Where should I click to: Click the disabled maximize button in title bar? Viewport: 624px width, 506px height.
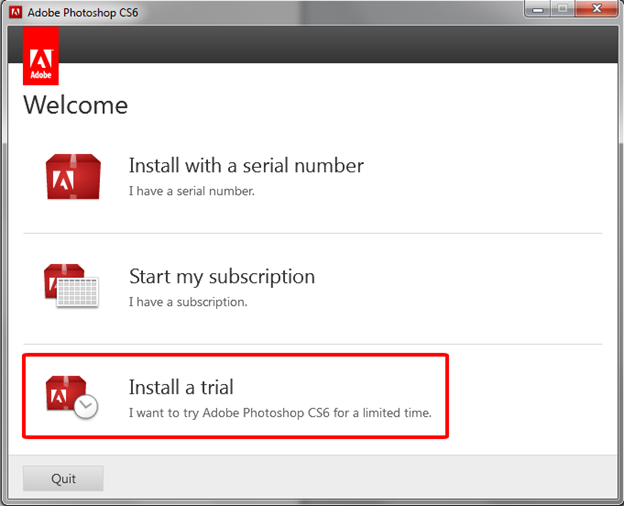[x=562, y=11]
